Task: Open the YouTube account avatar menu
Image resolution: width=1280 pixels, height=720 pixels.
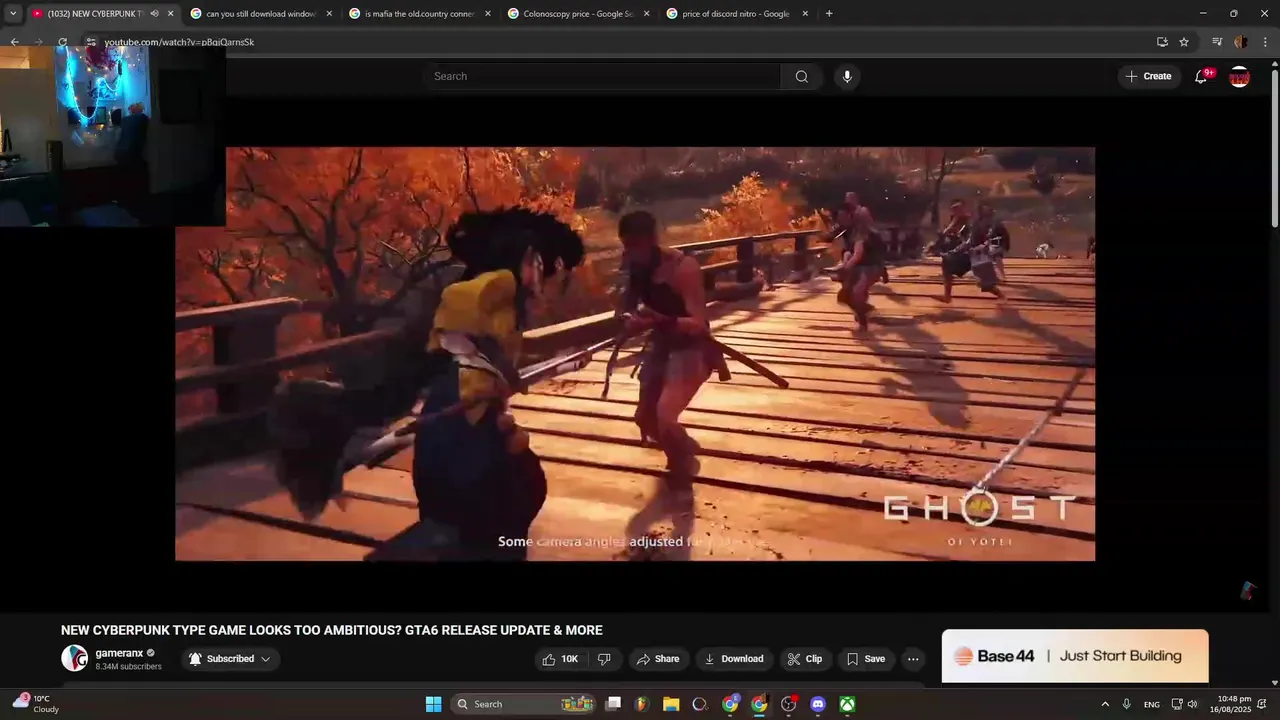Action: [1239, 76]
